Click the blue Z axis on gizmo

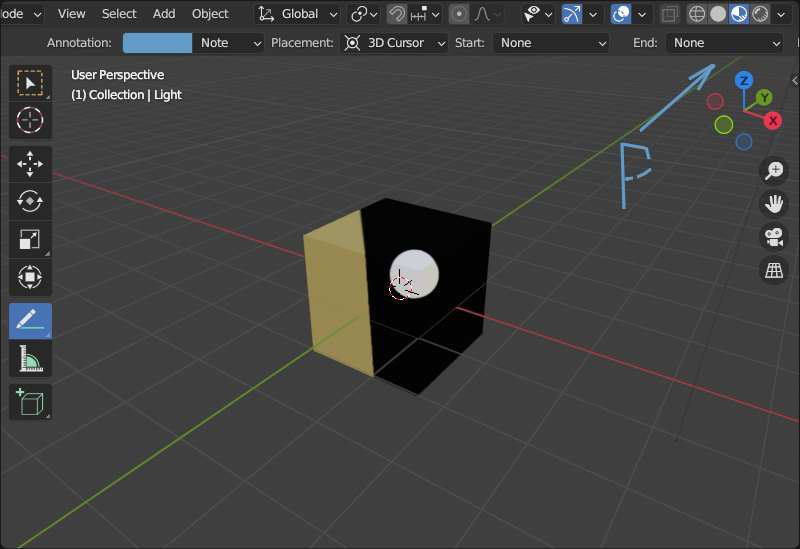tap(744, 81)
